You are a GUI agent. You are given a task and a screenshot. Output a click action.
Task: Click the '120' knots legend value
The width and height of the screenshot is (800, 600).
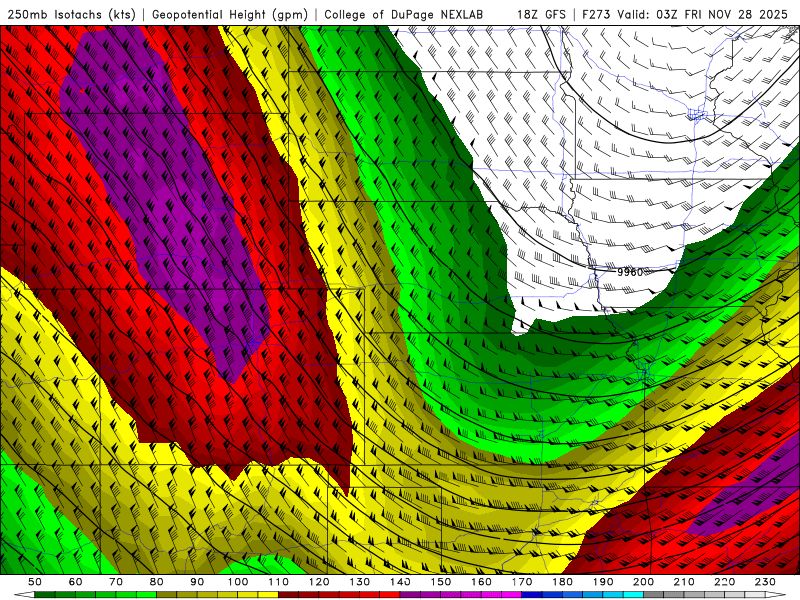[319, 582]
